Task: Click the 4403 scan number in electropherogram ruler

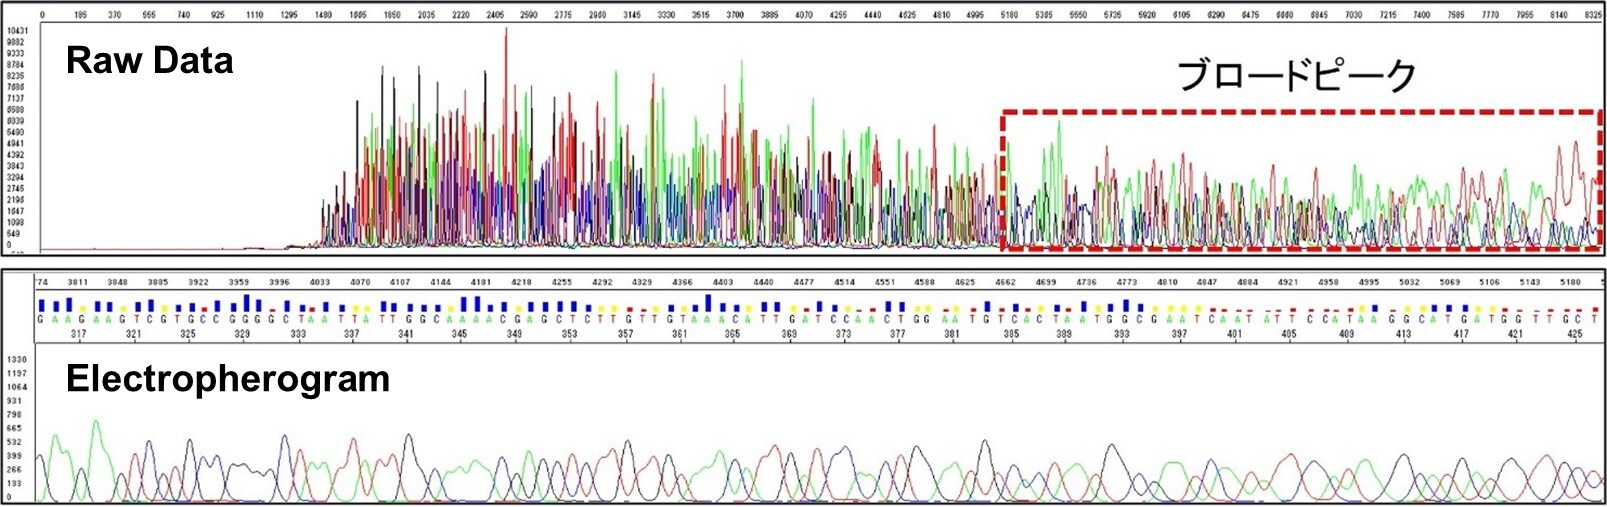Action: [x=722, y=282]
